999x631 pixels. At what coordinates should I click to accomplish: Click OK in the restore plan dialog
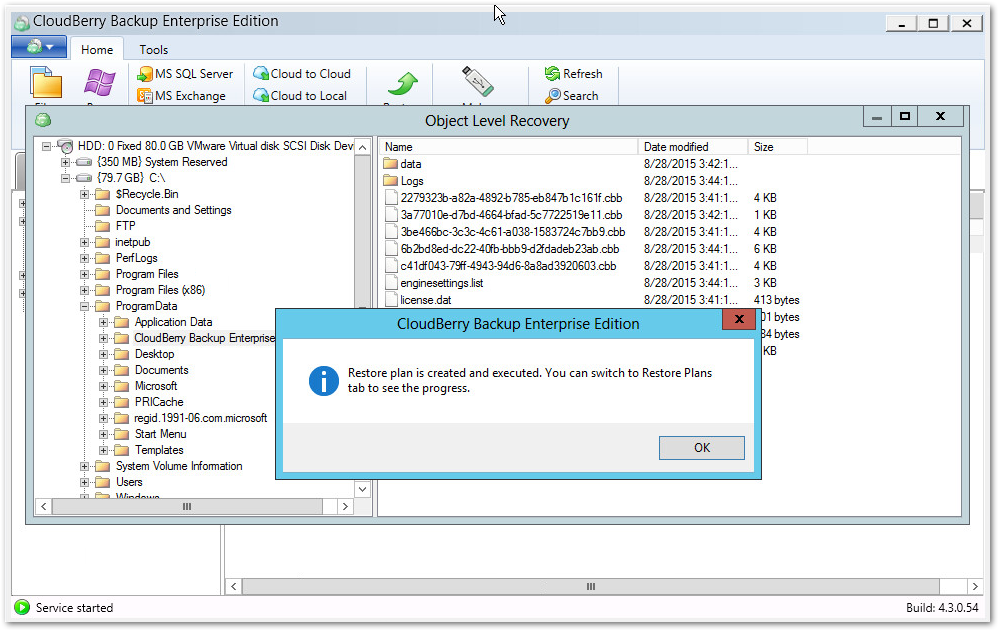pos(701,447)
